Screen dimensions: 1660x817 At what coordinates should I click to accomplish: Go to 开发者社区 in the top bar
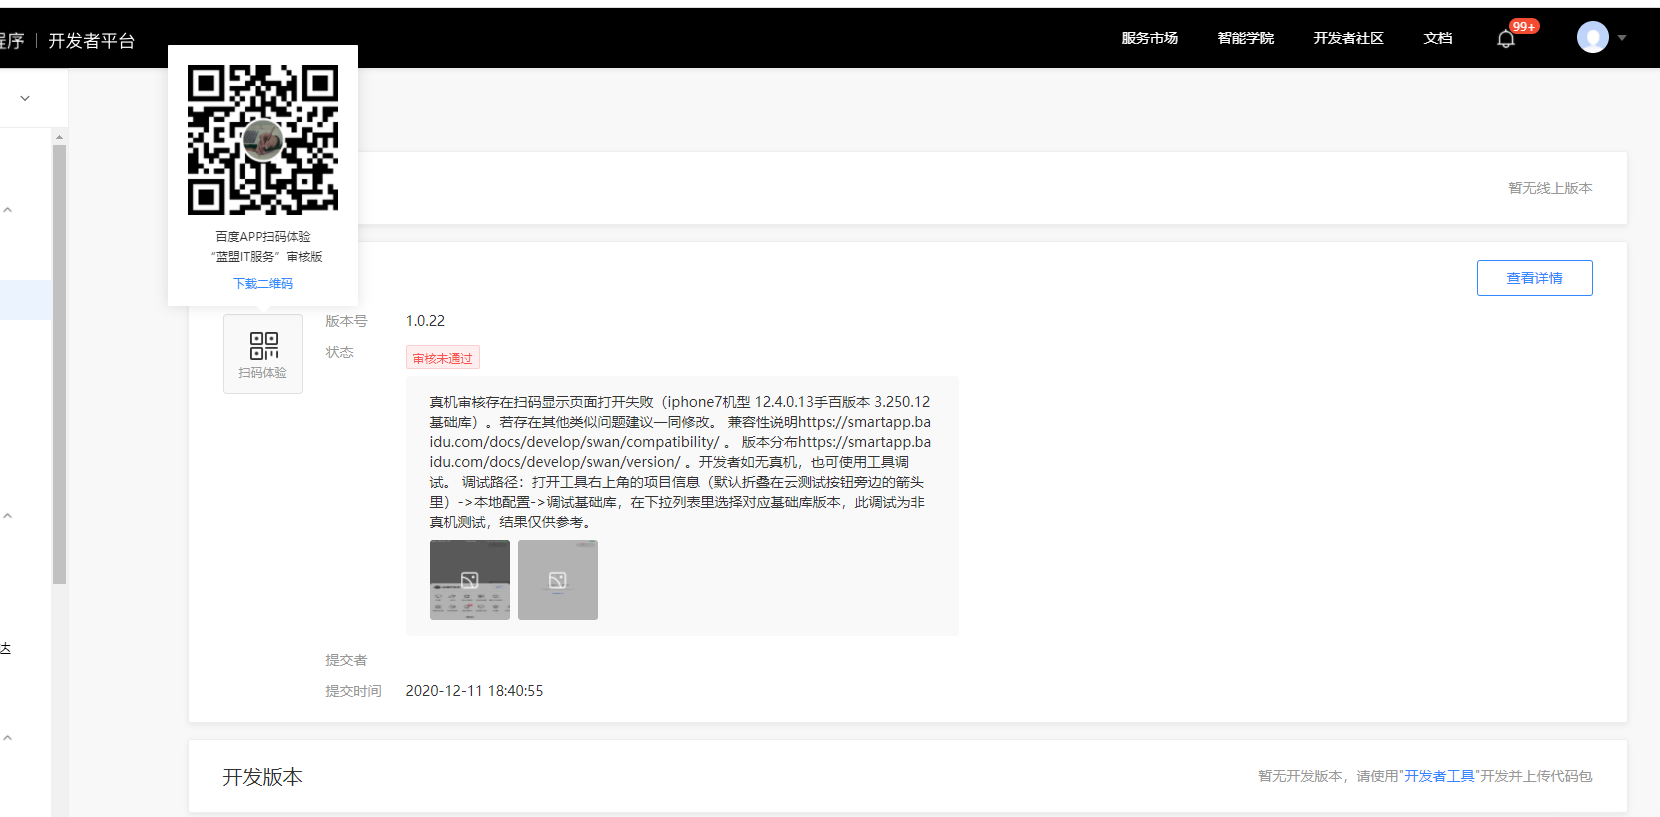pyautogui.click(x=1349, y=38)
